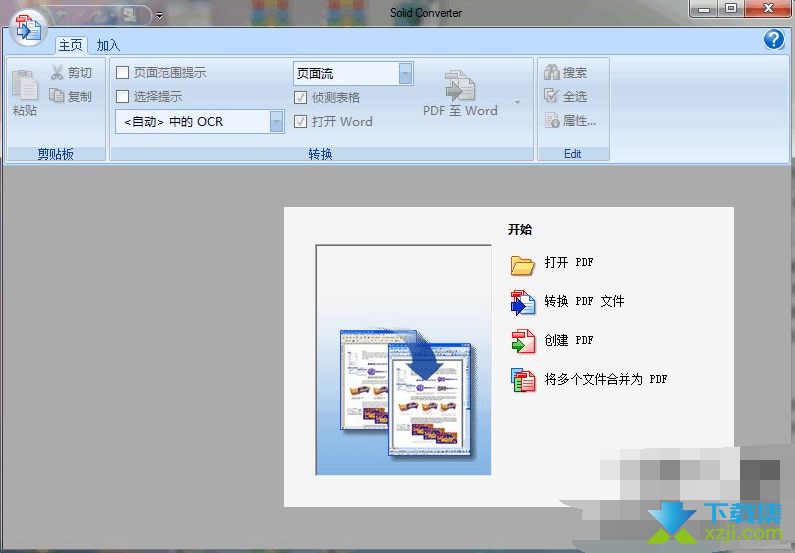
Task: Click the 创建 PDF link
Action: [569, 340]
